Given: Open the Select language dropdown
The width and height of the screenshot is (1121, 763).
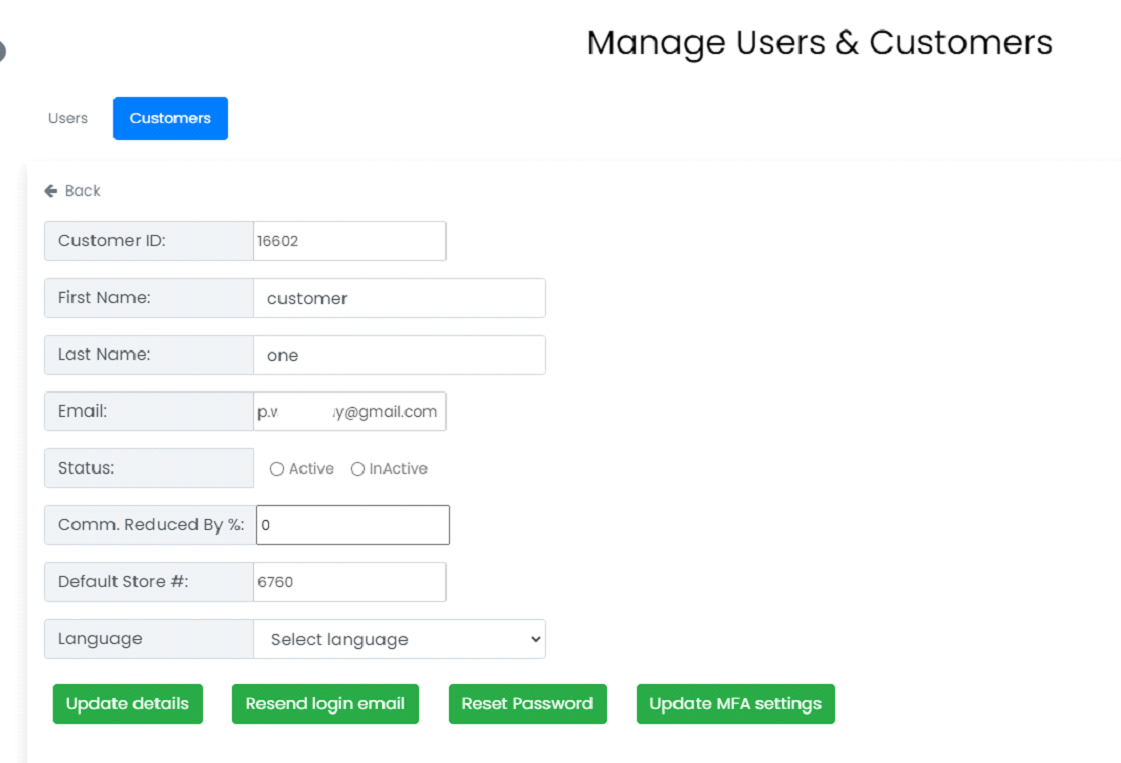Looking at the screenshot, I should (399, 640).
